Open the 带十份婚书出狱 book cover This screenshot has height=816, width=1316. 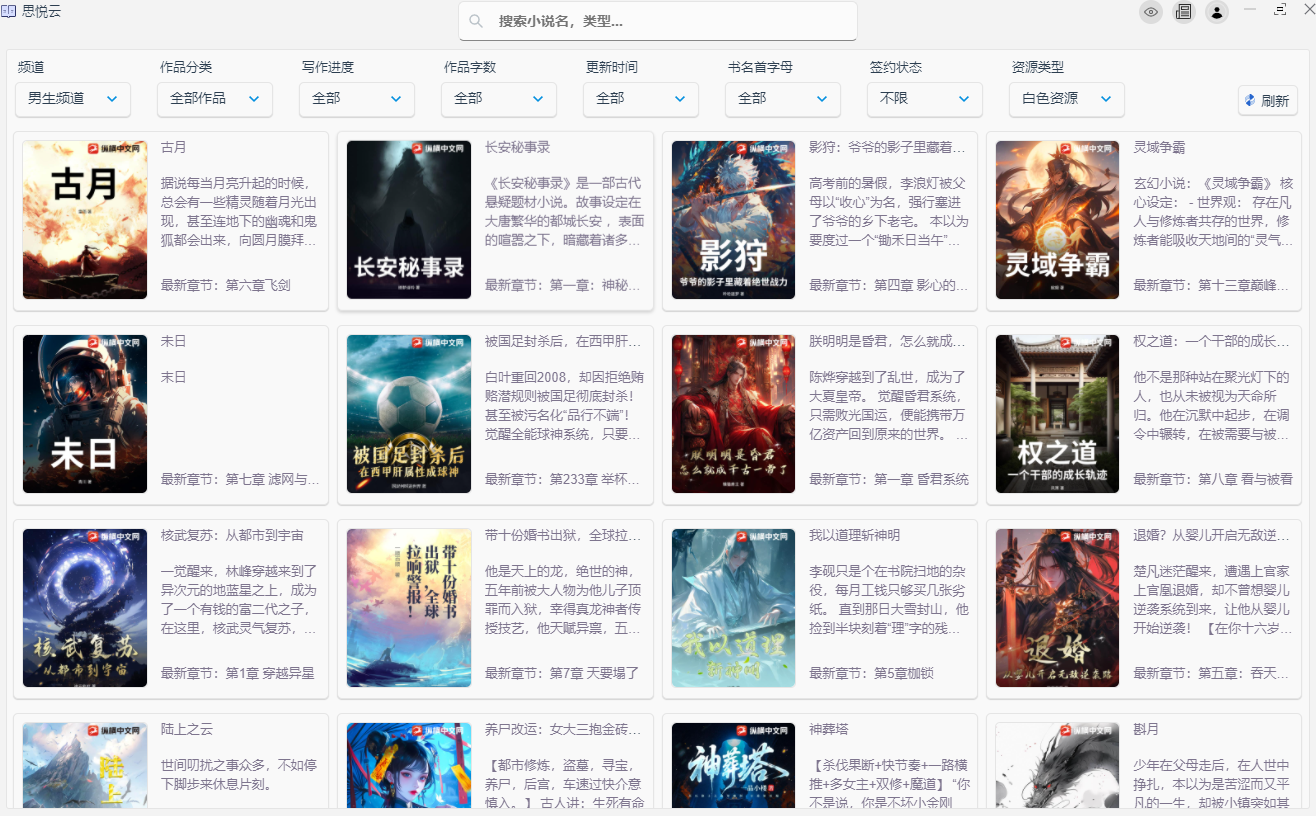tap(409, 608)
